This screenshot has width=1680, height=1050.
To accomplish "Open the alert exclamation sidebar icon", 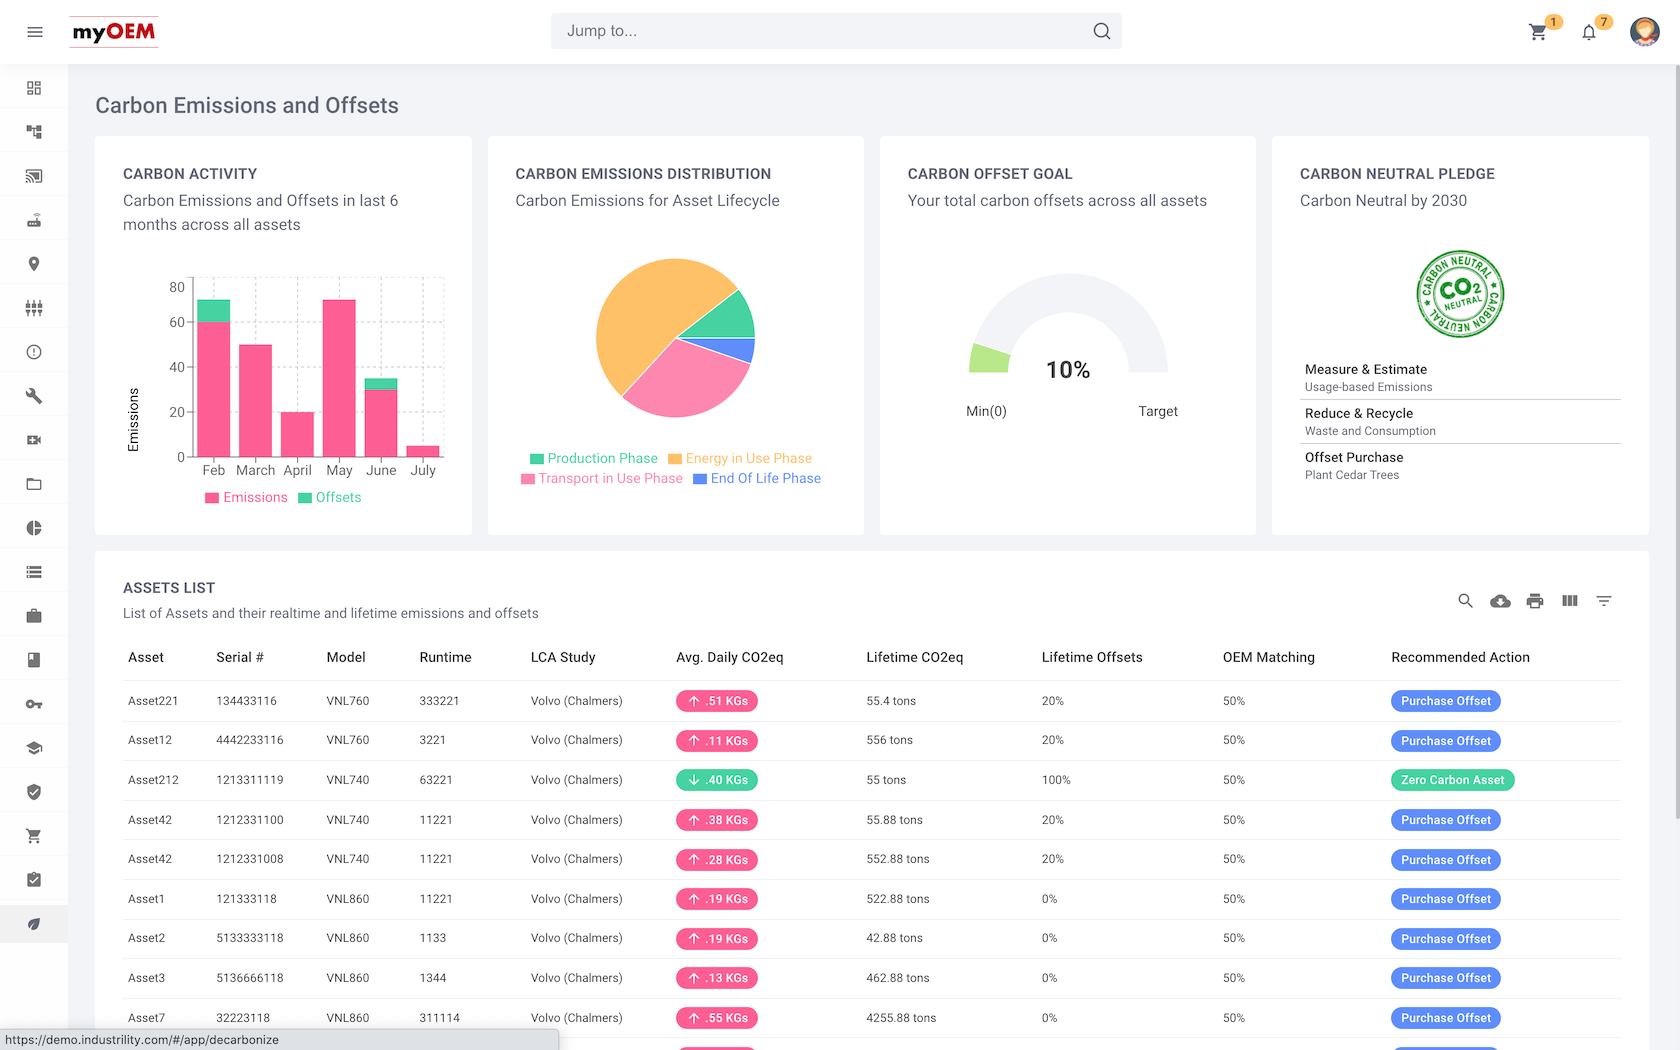I will tap(34, 352).
